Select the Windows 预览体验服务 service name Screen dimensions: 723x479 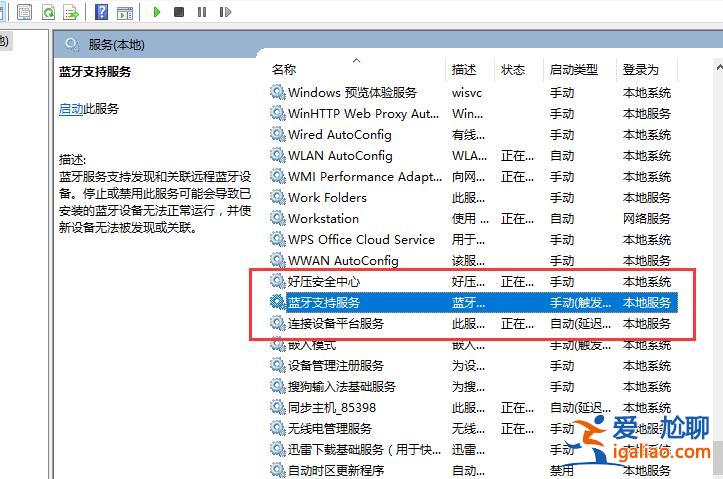[x=352, y=93]
